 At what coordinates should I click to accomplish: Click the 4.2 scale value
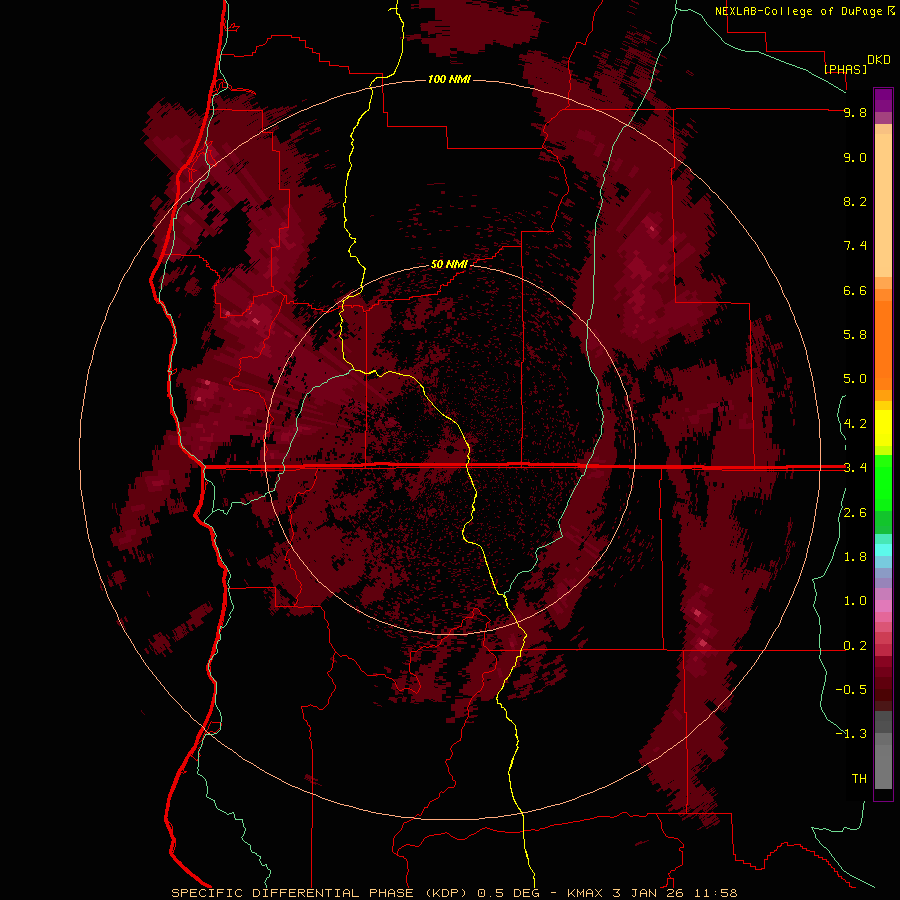(x=855, y=424)
